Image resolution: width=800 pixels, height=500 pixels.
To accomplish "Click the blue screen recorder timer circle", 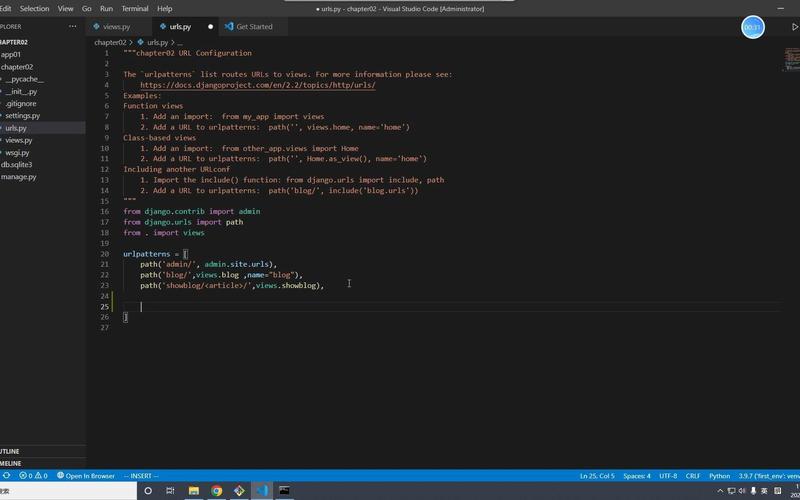I will point(753,27).
